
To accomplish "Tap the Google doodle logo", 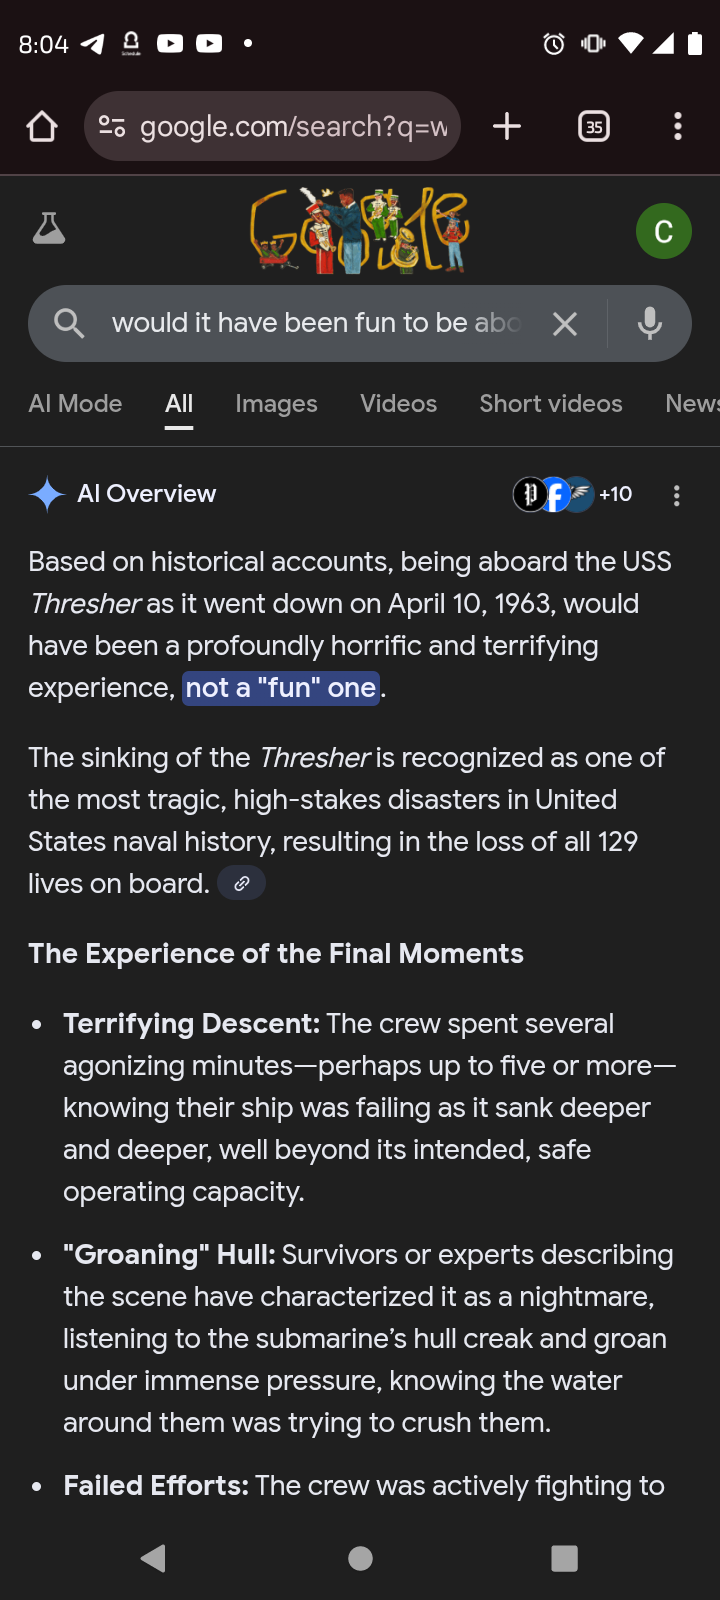I will (360, 230).
